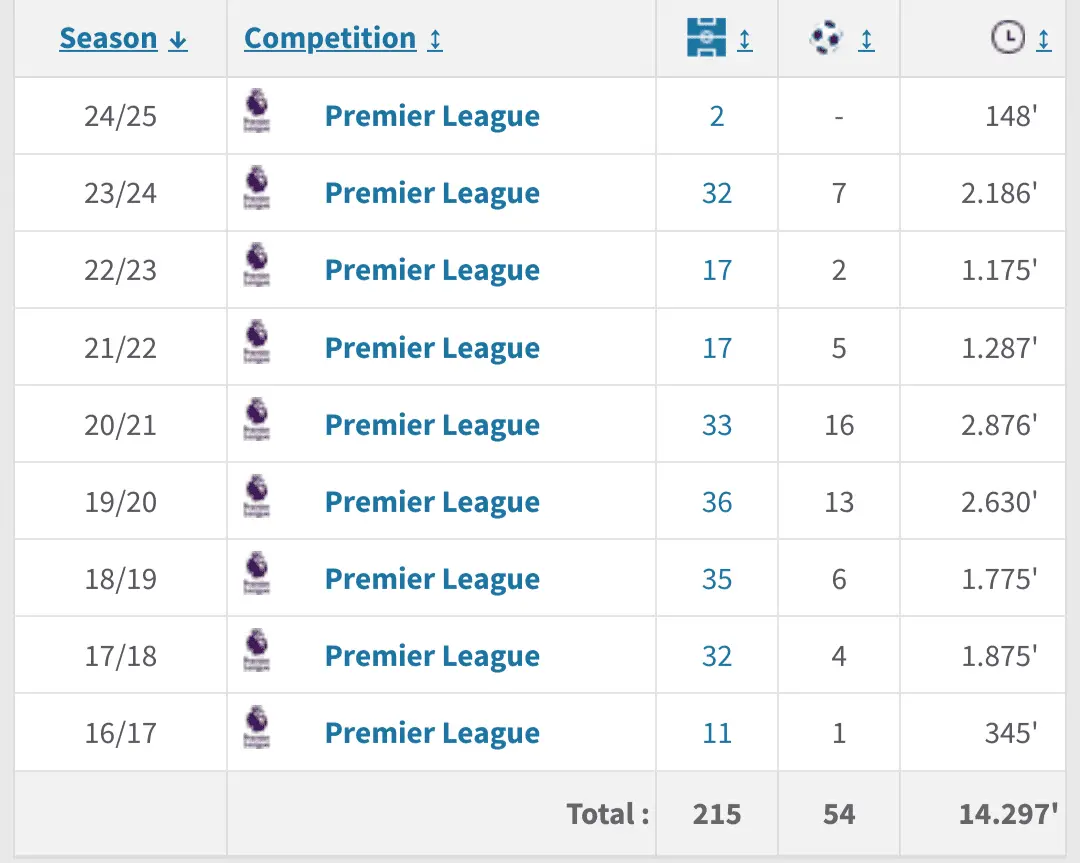
Task: Click the appearances pitch icon header
Action: [x=706, y=39]
